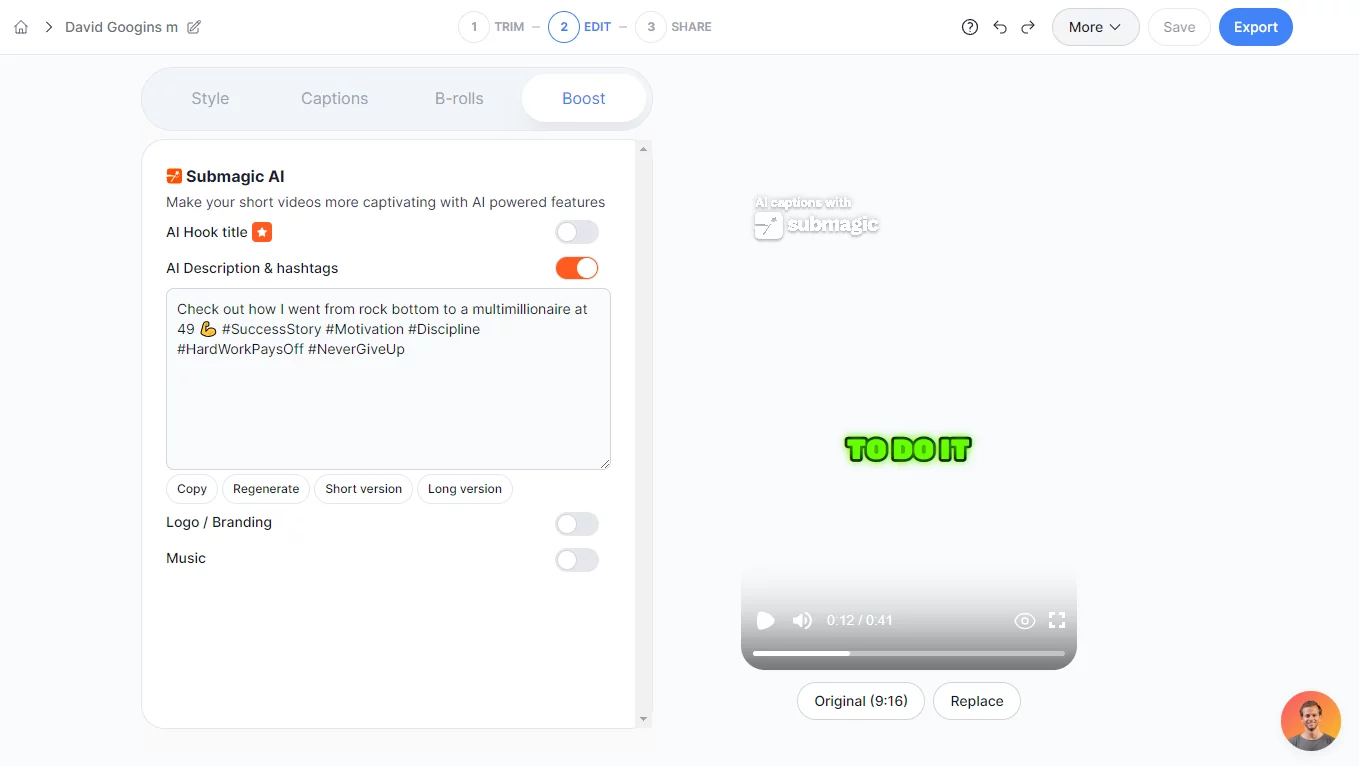Regenerate the AI description
Image resolution: width=1359 pixels, height=766 pixels.
tap(266, 489)
